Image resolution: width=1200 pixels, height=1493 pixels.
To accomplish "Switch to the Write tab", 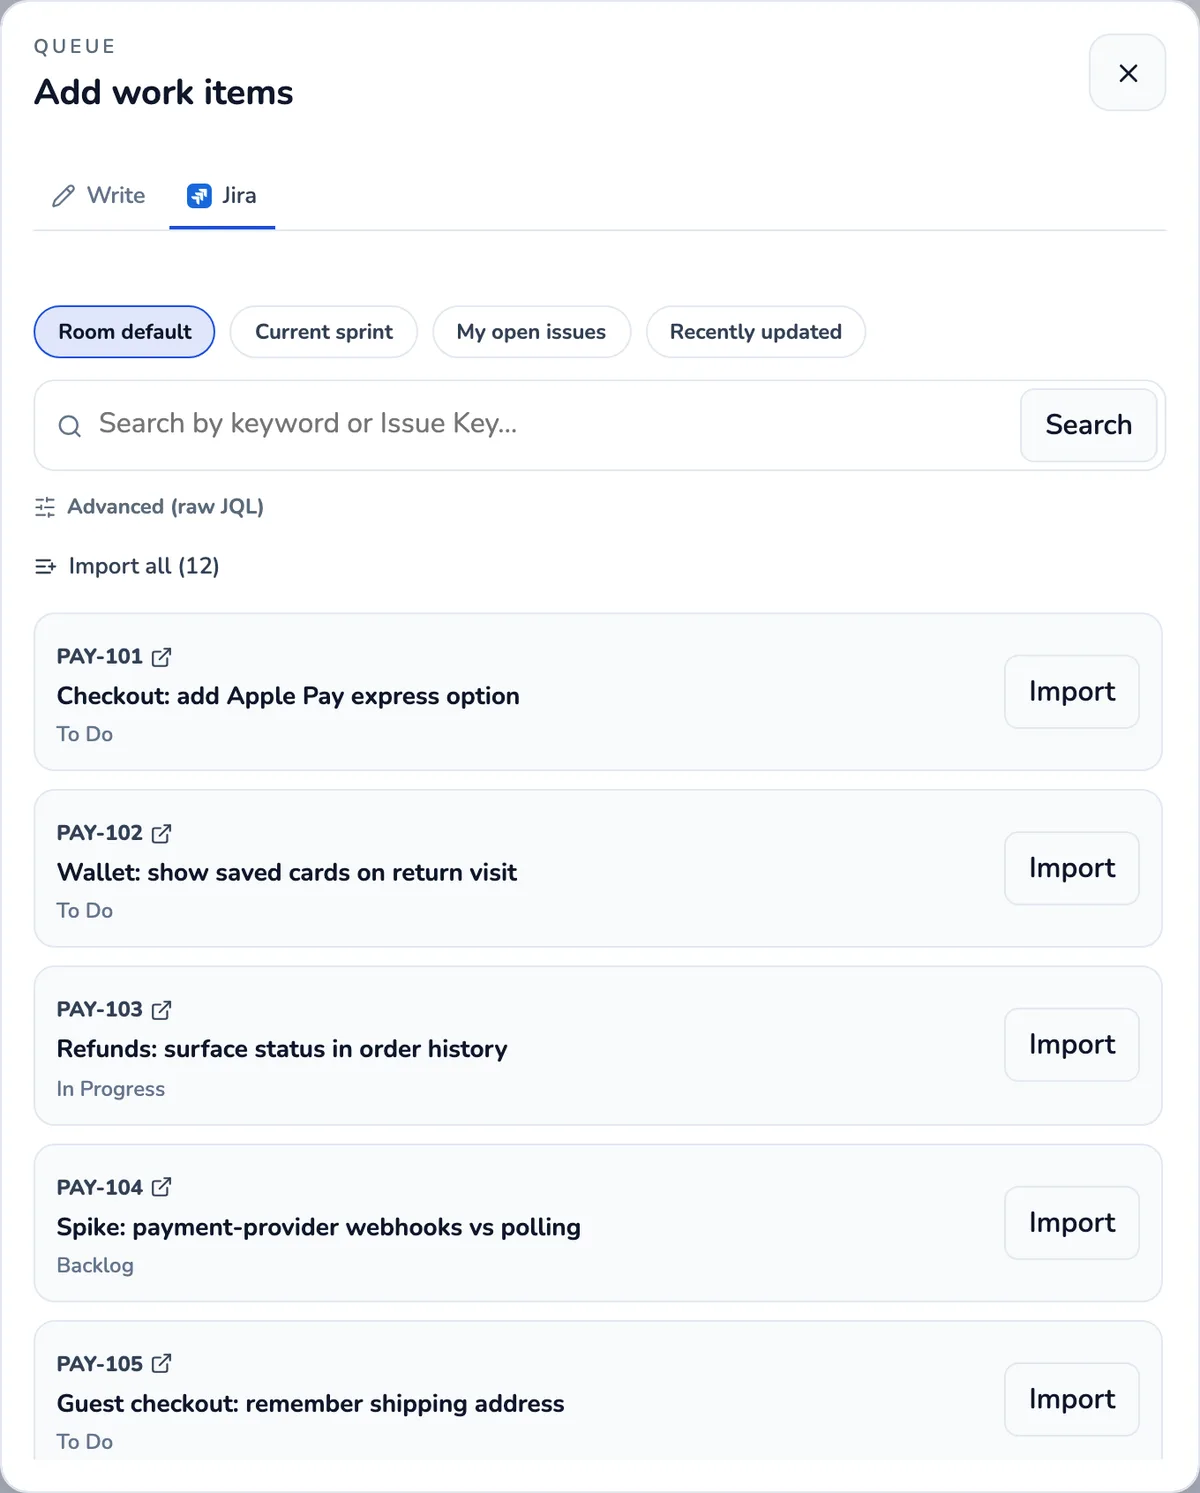I will [99, 195].
